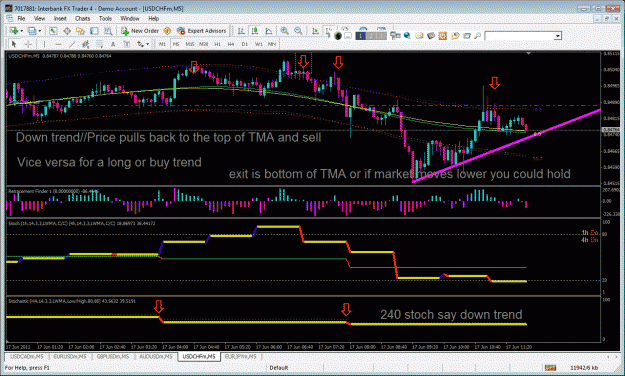Open the Data Window crosshair icon
Screen dimensions: 625x376
pos(67,31)
